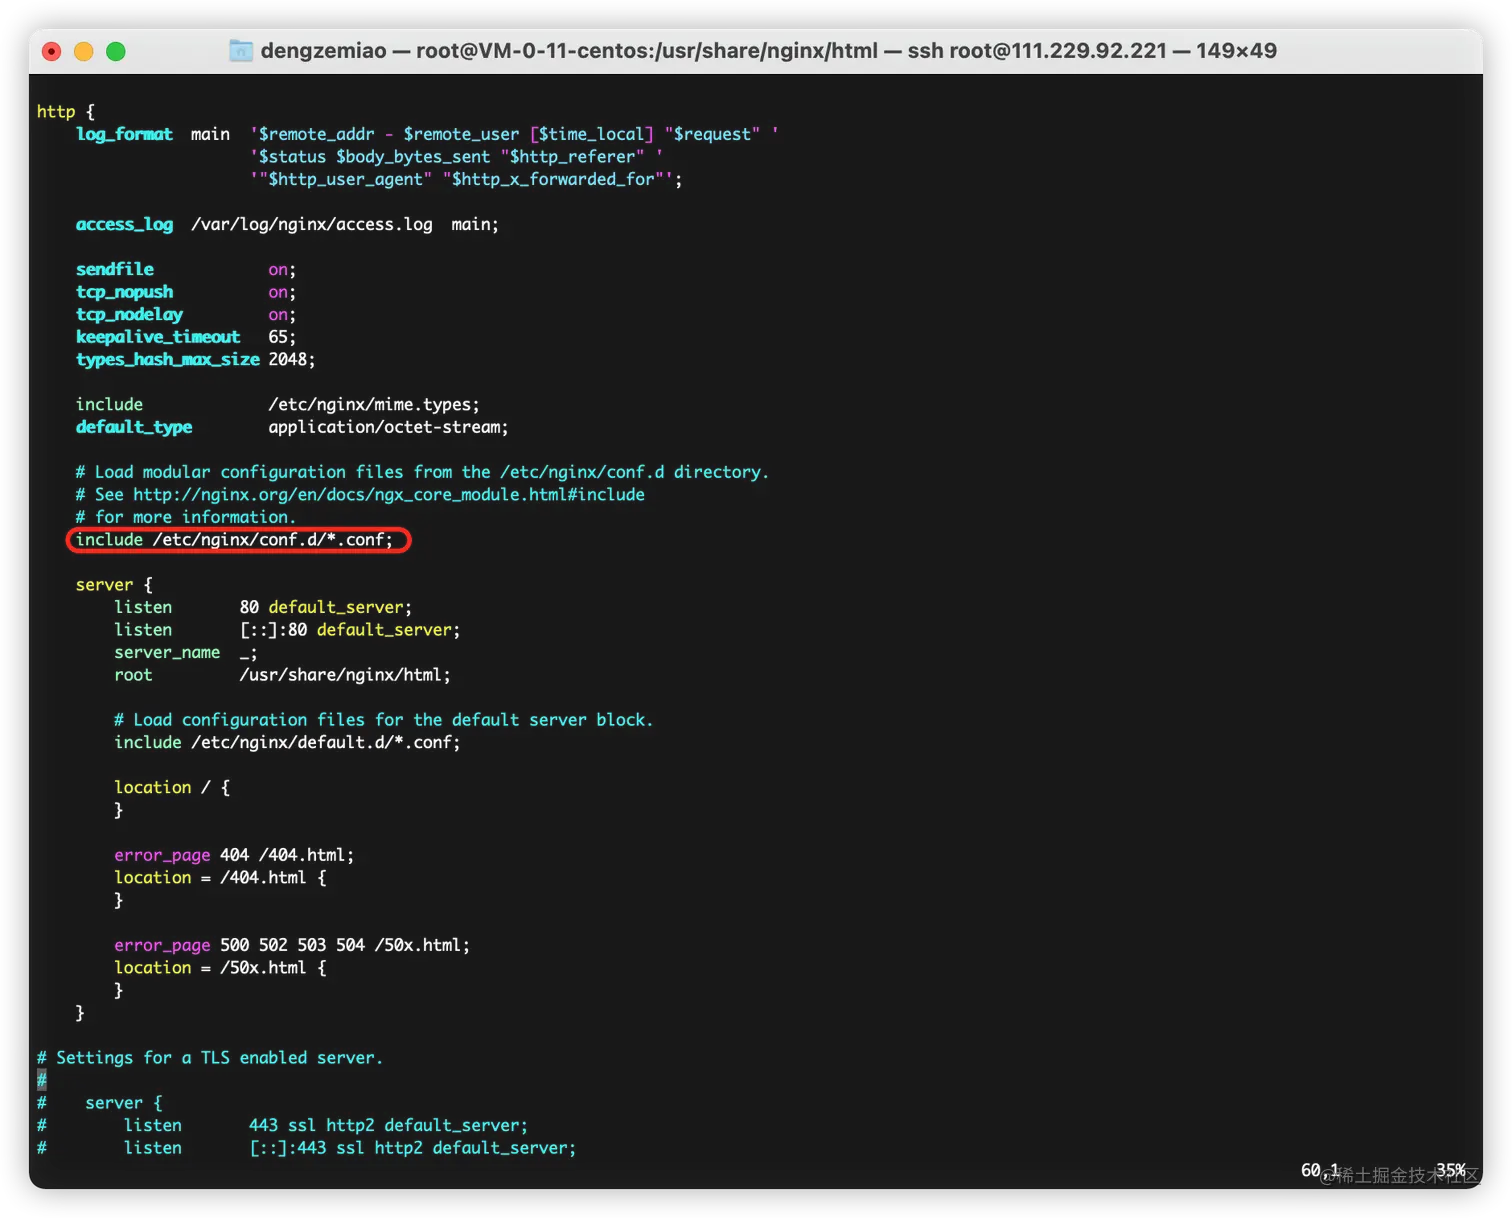Screen dimensions: 1512x1218
Task: Click the comment "# Load configuration files for the default server block."
Action: (383, 720)
